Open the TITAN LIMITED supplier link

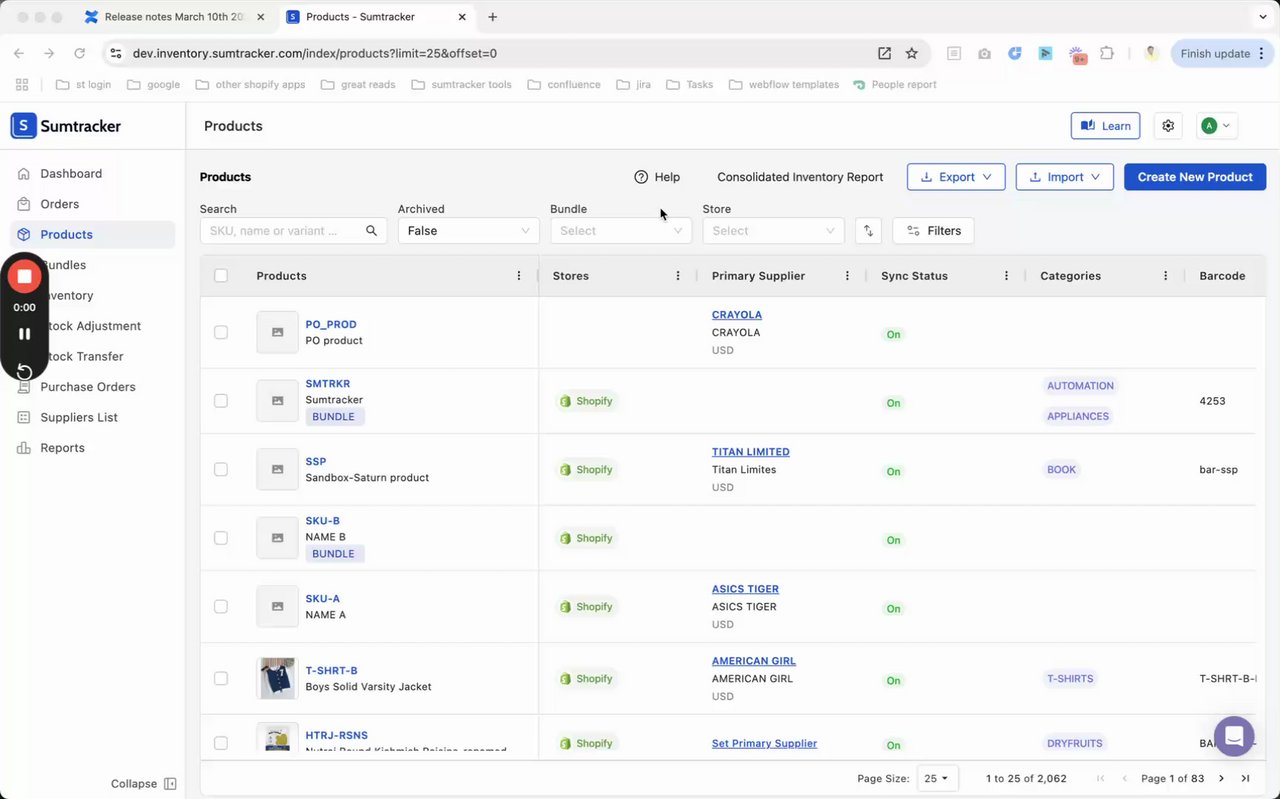750,452
